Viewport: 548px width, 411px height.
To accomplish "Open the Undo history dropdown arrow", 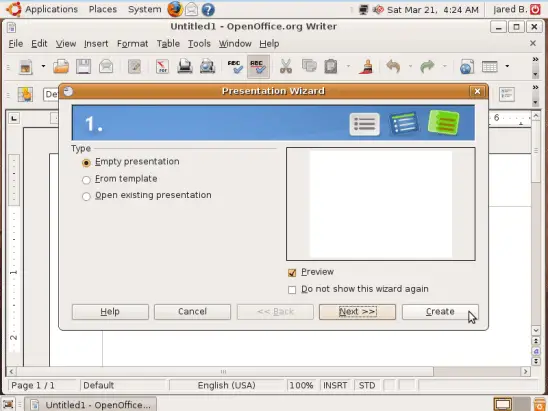I will point(410,66).
